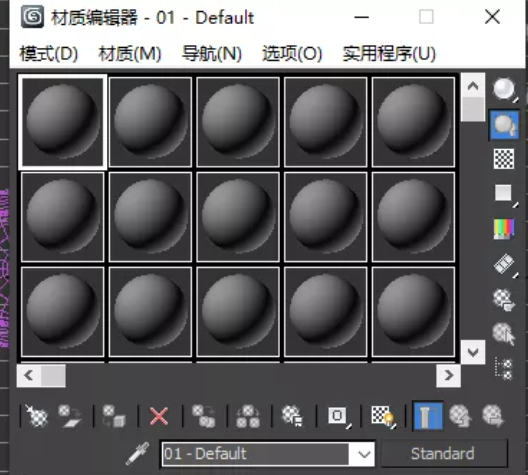528x475 pixels.
Task: Open the 材质(M) menu
Action: (130, 54)
